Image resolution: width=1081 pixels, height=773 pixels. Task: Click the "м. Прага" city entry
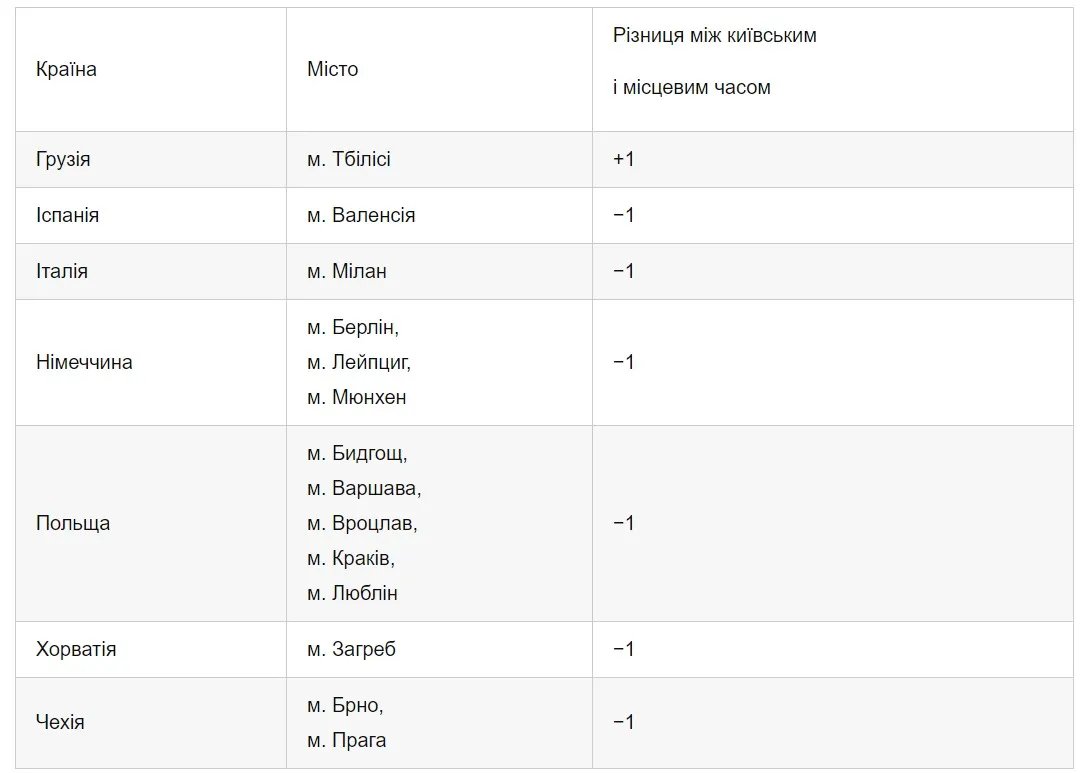tap(347, 740)
